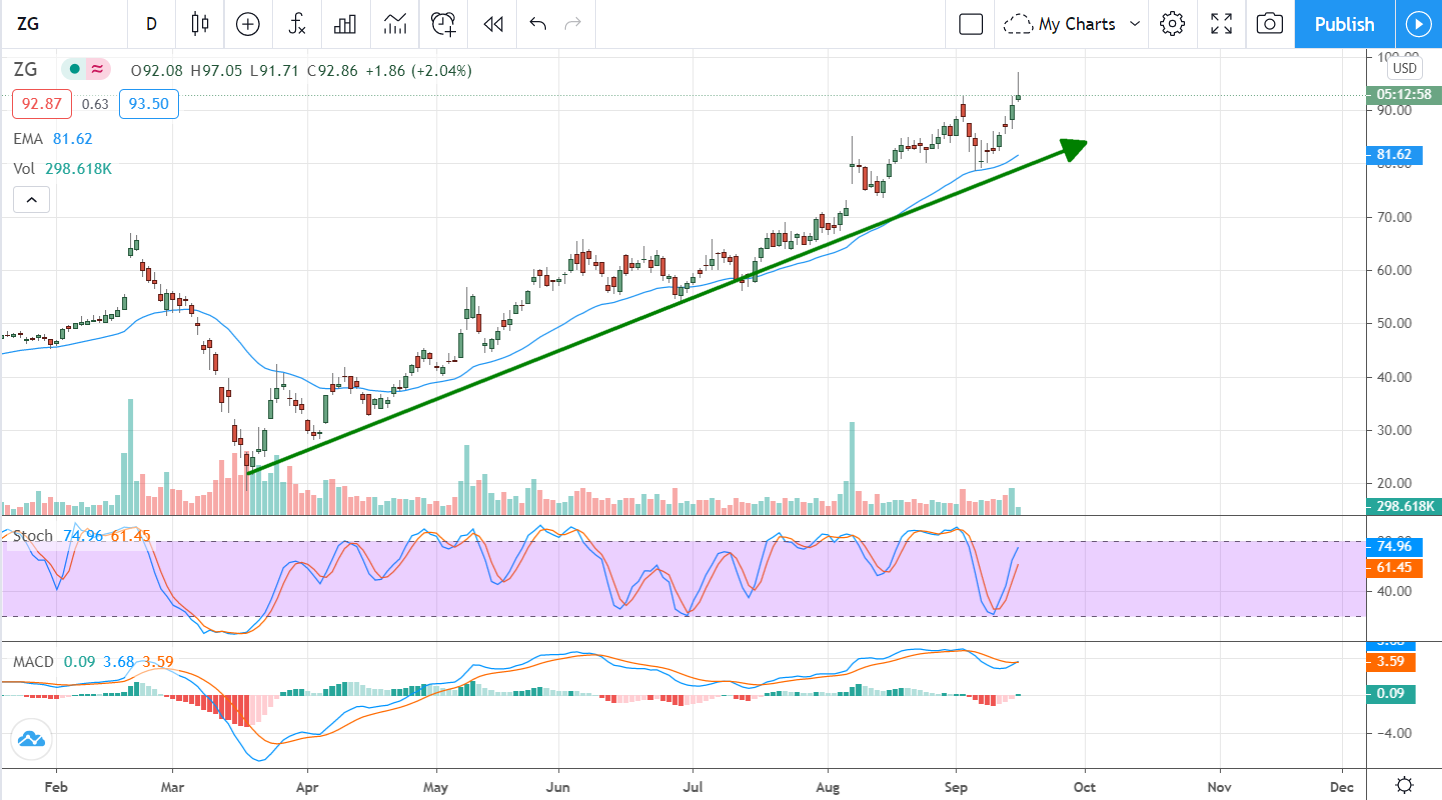Expand the My Charts dropdown

[1075, 24]
